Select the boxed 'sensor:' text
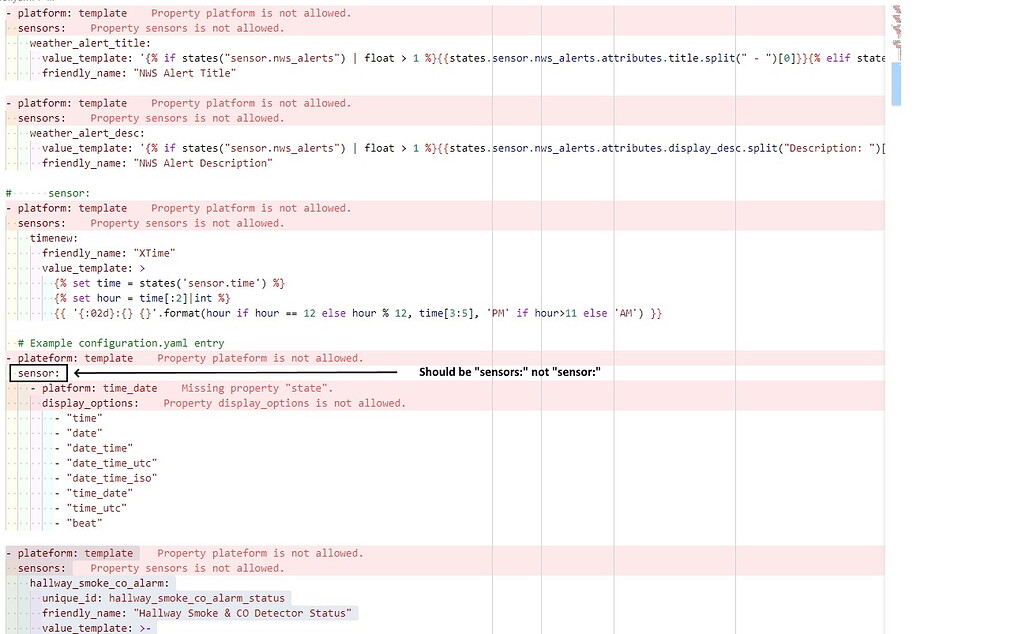The height and width of the screenshot is (634, 1033). click(37, 372)
